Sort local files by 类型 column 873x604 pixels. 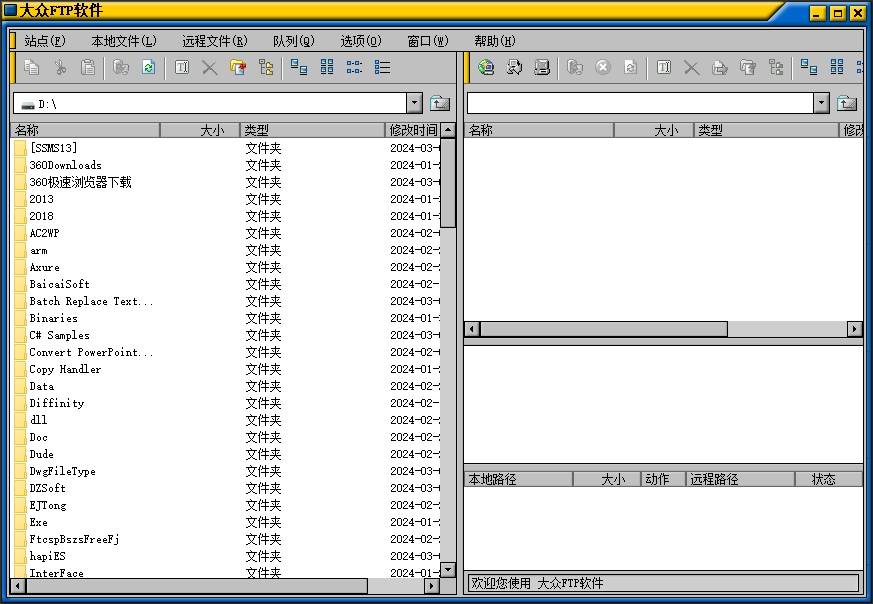point(312,130)
